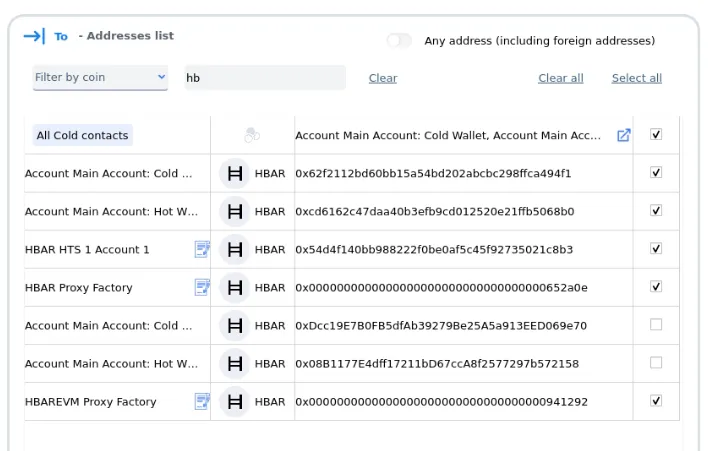Click the coins icon in All Cold contacts row
The image size is (722, 451).
[x=252, y=135]
